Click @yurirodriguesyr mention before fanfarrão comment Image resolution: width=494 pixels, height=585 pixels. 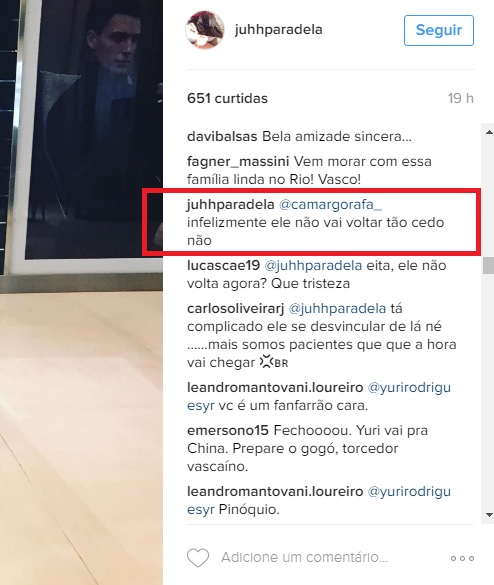(x=409, y=388)
